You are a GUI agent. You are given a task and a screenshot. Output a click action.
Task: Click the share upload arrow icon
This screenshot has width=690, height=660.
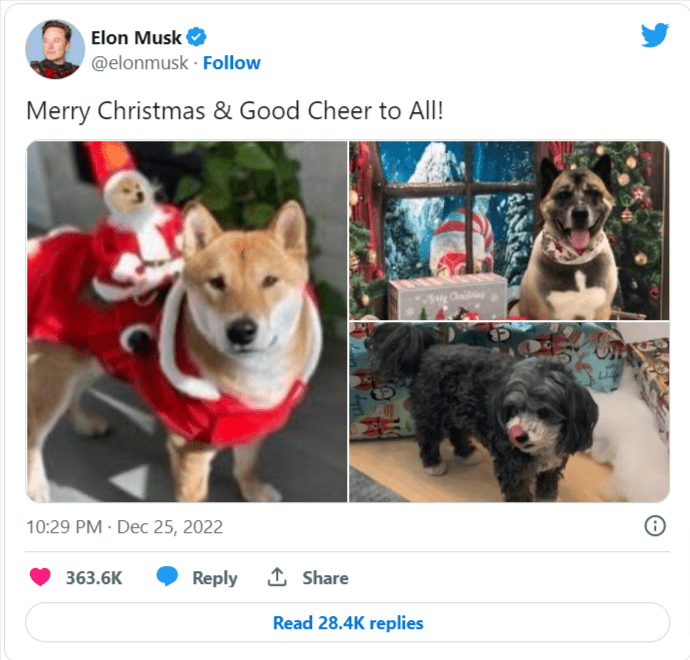(277, 577)
